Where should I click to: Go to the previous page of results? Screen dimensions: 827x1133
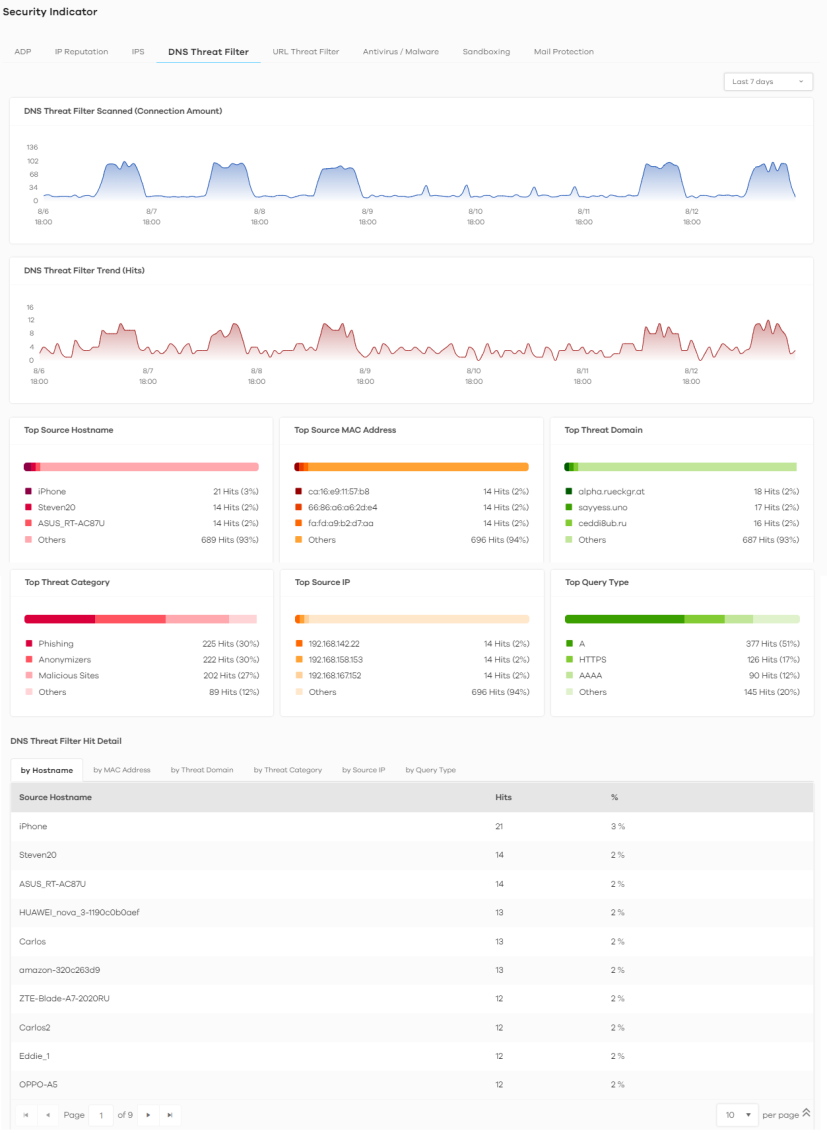pyautogui.click(x=48, y=1114)
